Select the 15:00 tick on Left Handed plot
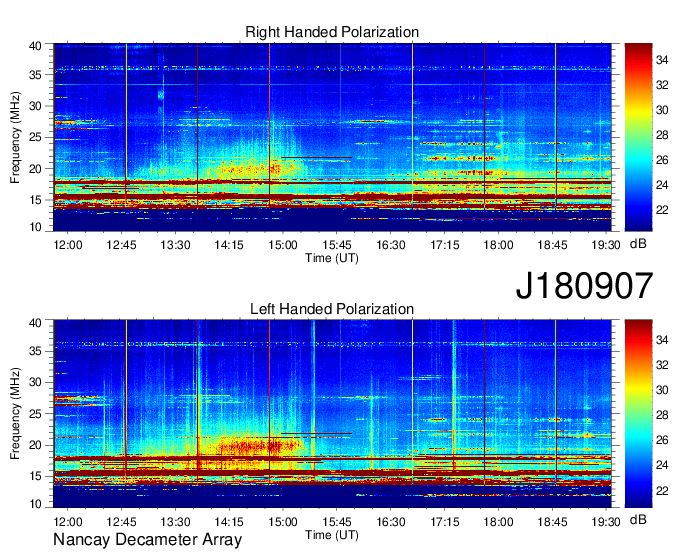This screenshot has width=680, height=552. (283, 521)
